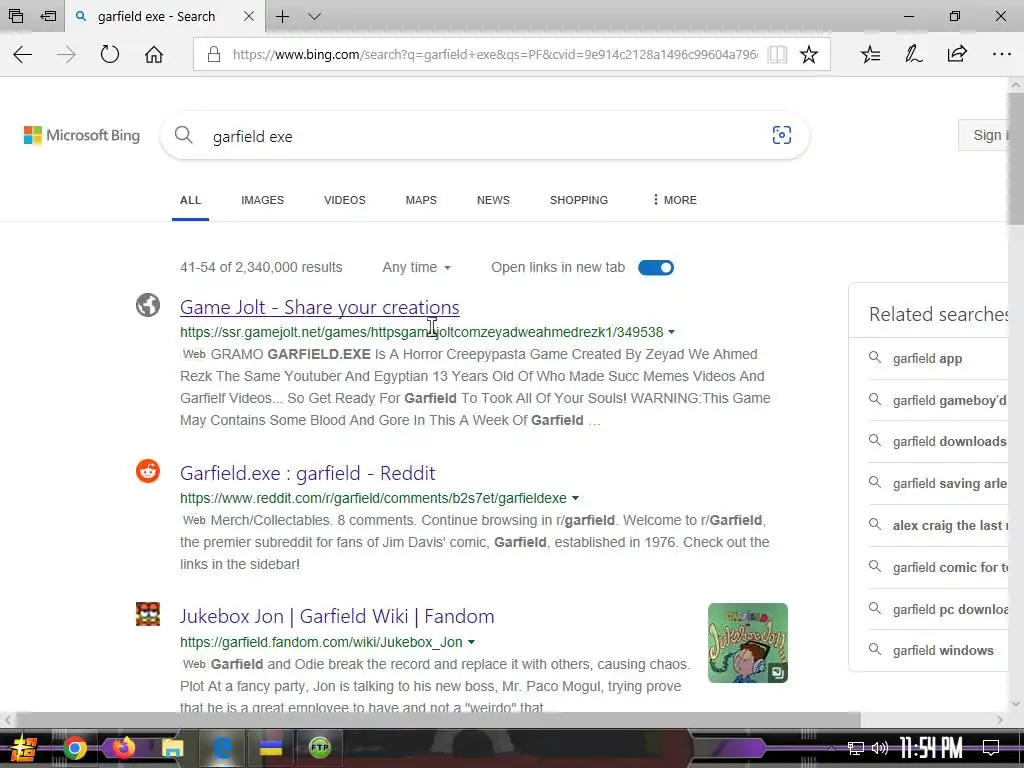Expand the Reddit URL dropdown arrow

pos(575,498)
